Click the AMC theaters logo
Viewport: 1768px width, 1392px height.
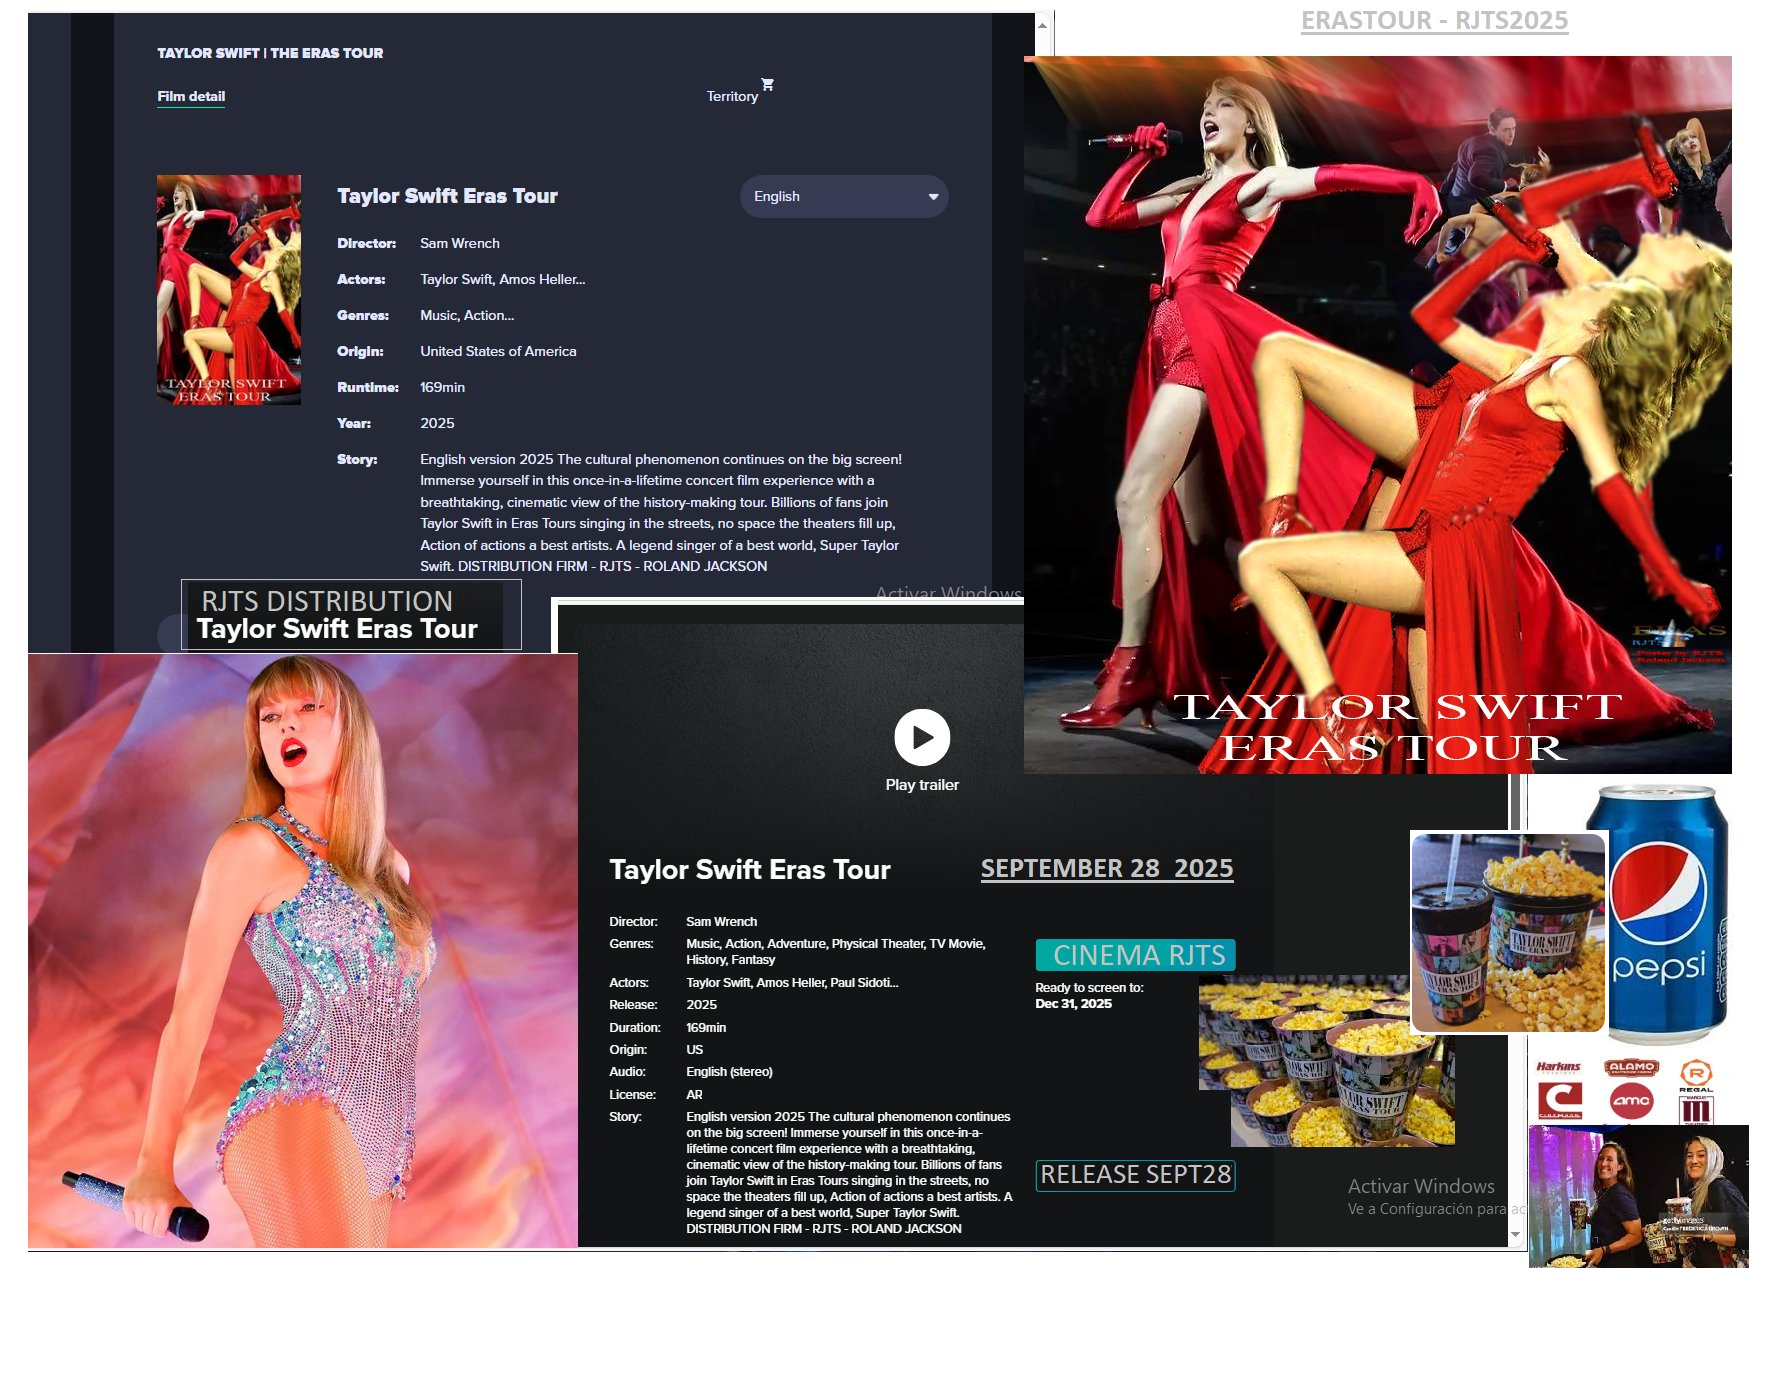tap(1631, 1101)
